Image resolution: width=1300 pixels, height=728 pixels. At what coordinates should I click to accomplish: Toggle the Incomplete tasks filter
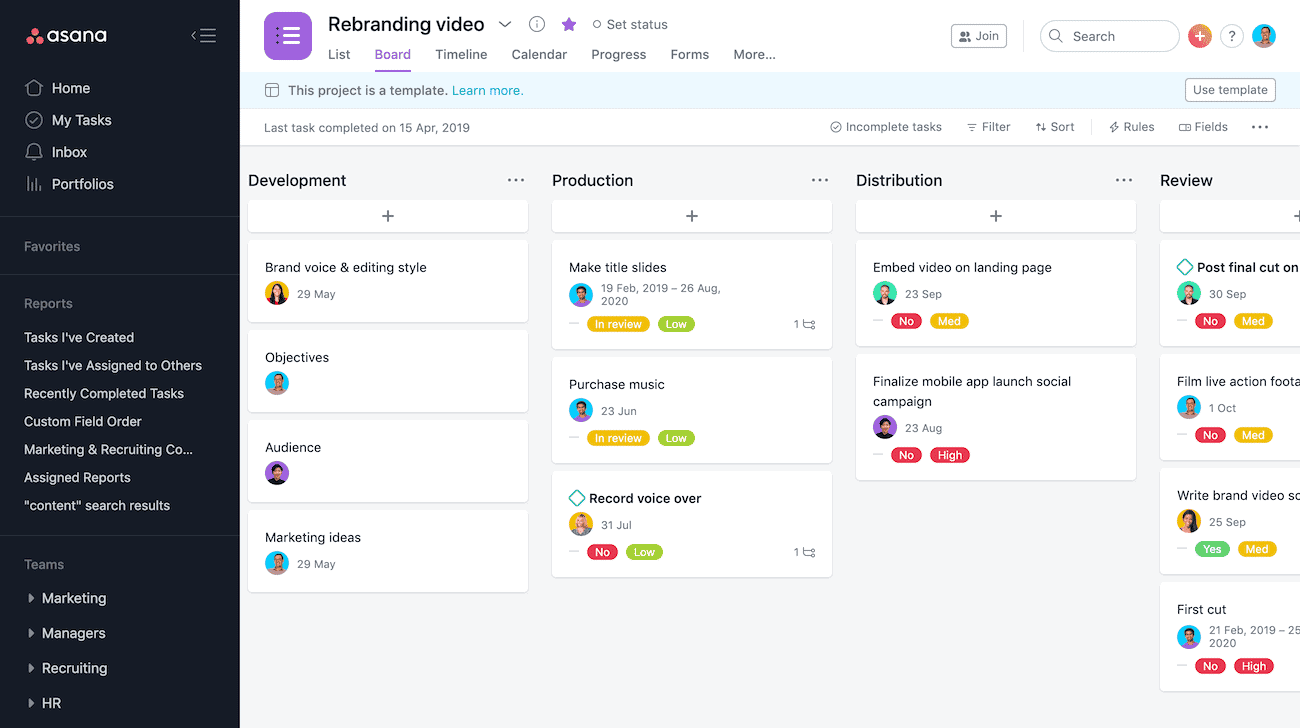click(886, 127)
